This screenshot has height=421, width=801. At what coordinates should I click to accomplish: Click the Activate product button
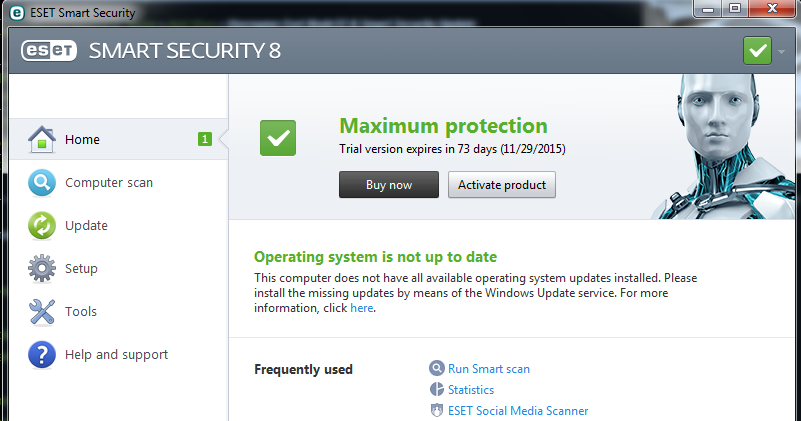coord(502,184)
